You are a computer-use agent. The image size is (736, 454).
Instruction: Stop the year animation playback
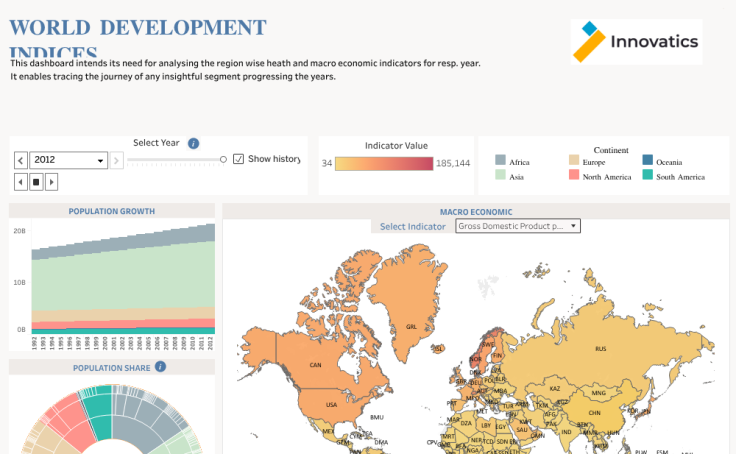click(36, 181)
